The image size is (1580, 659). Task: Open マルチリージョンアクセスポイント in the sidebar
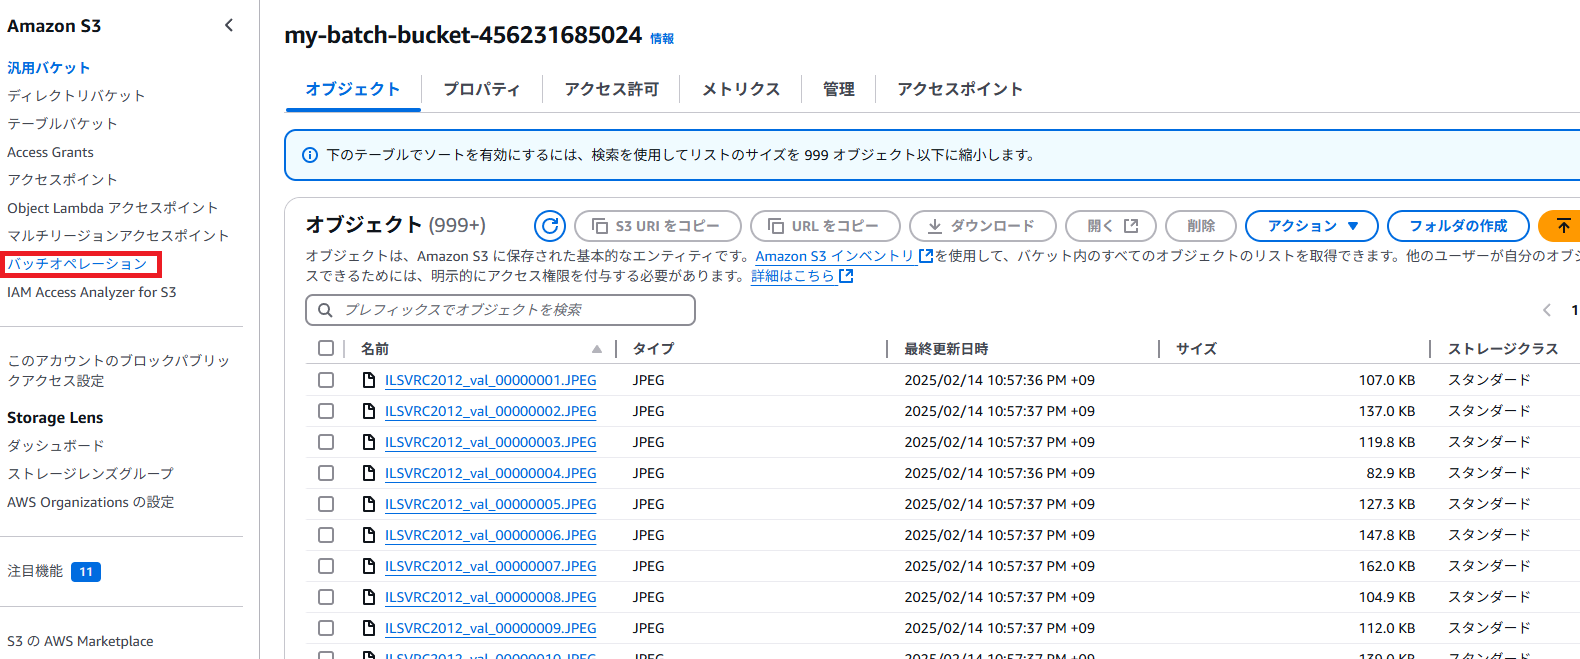(x=118, y=236)
